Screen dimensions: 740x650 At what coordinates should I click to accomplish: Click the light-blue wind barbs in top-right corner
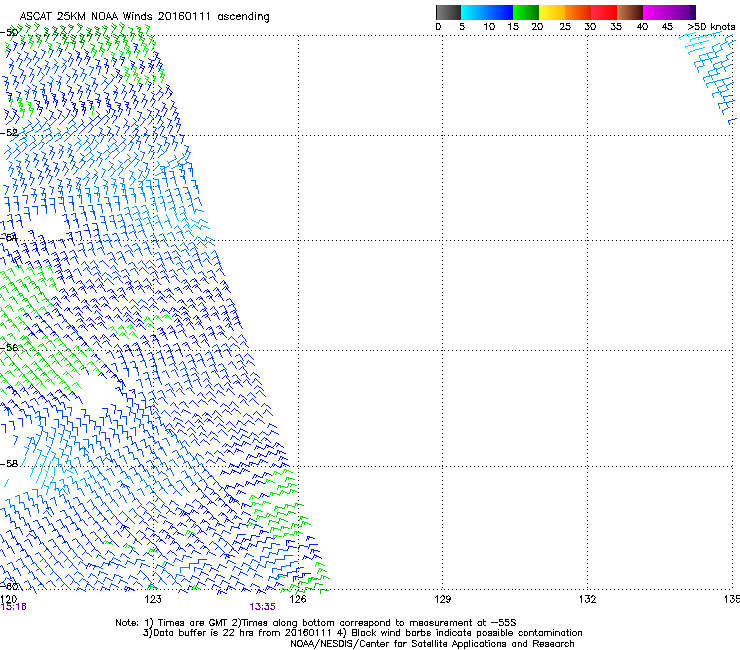(709, 78)
